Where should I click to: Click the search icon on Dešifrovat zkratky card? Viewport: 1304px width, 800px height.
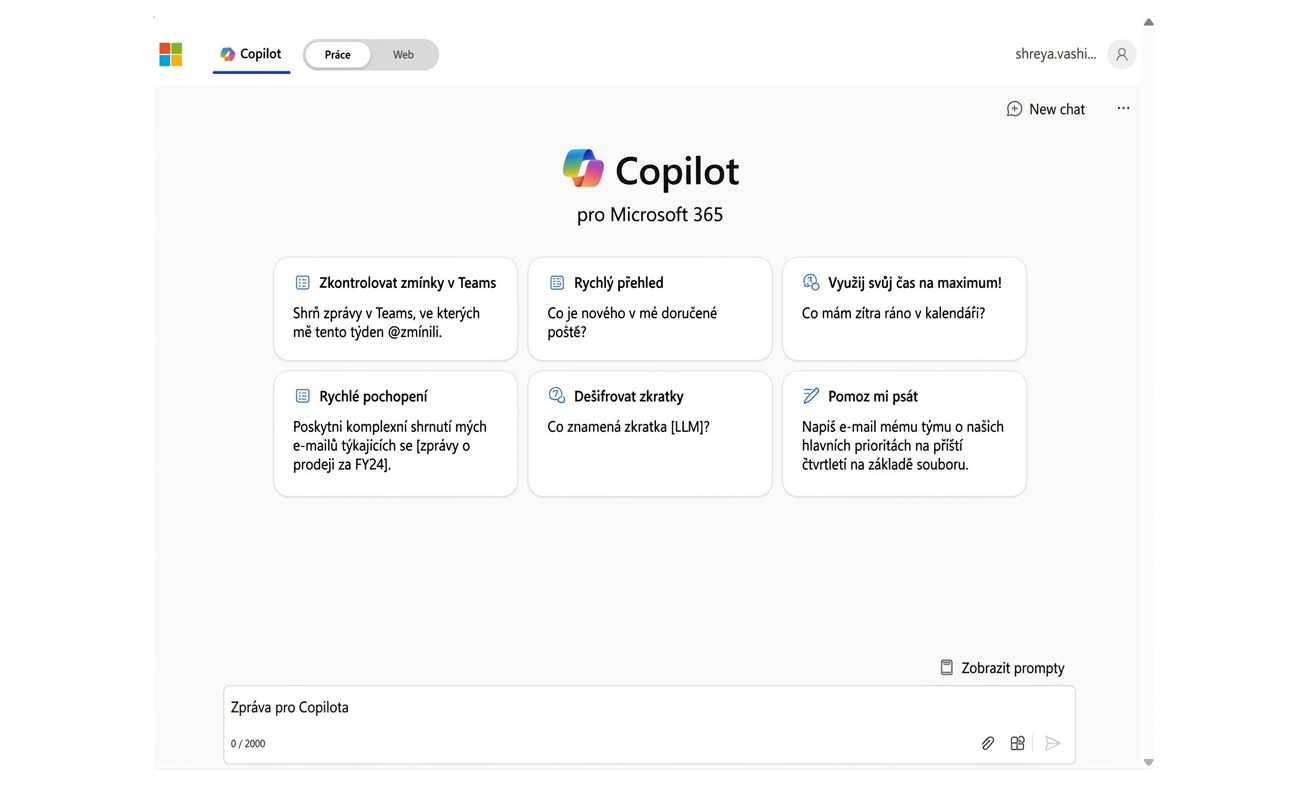557,396
